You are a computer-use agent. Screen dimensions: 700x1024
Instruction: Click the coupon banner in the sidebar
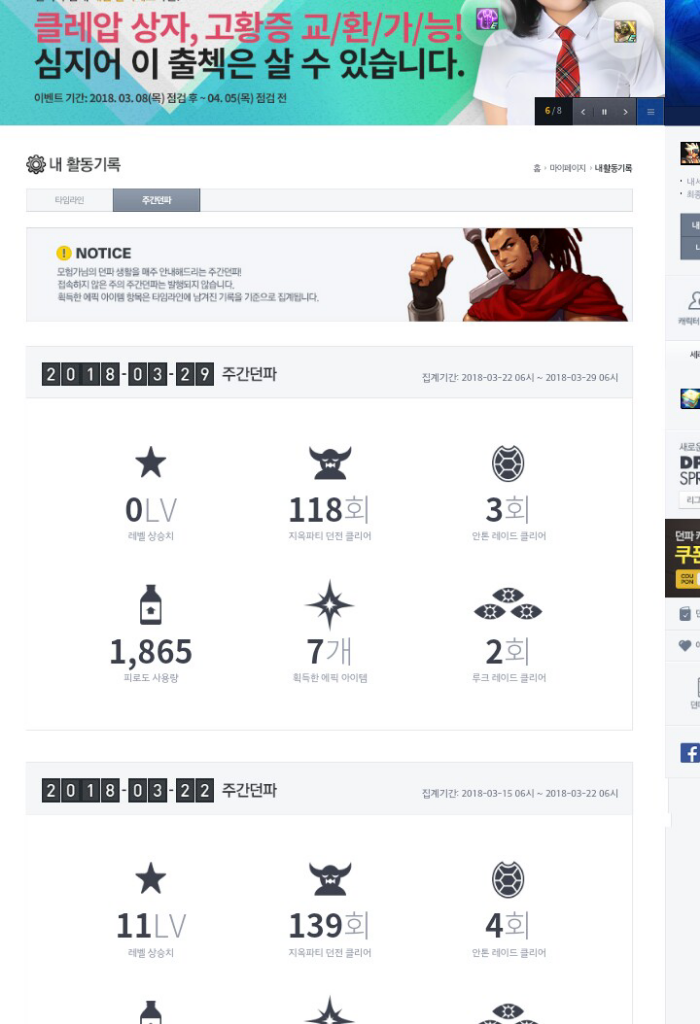683,558
